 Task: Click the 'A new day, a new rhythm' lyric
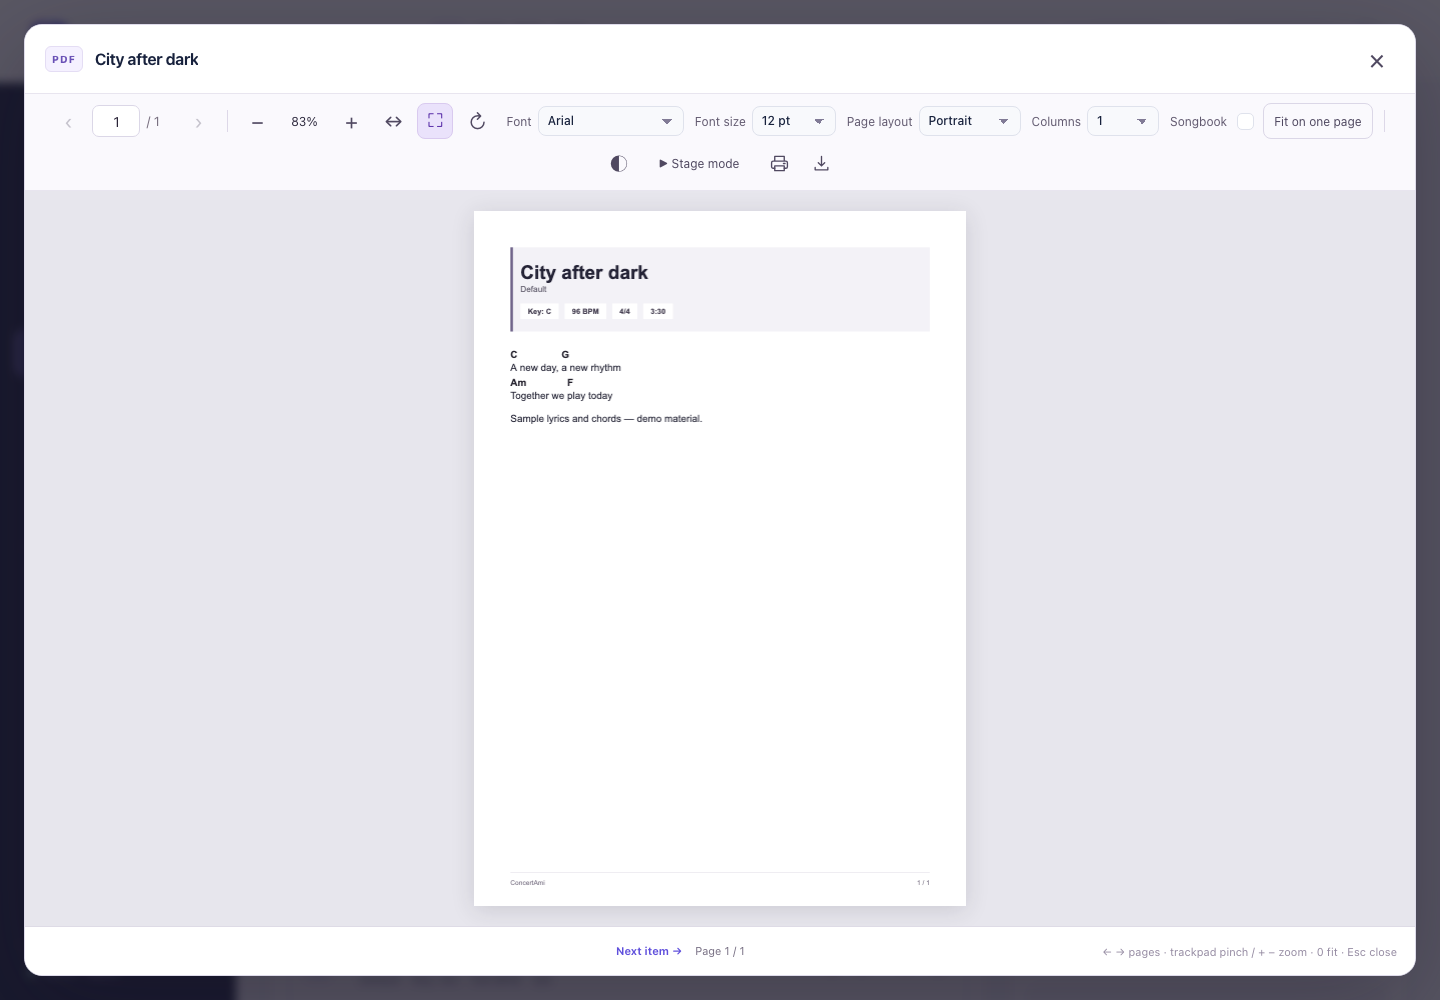coord(565,368)
